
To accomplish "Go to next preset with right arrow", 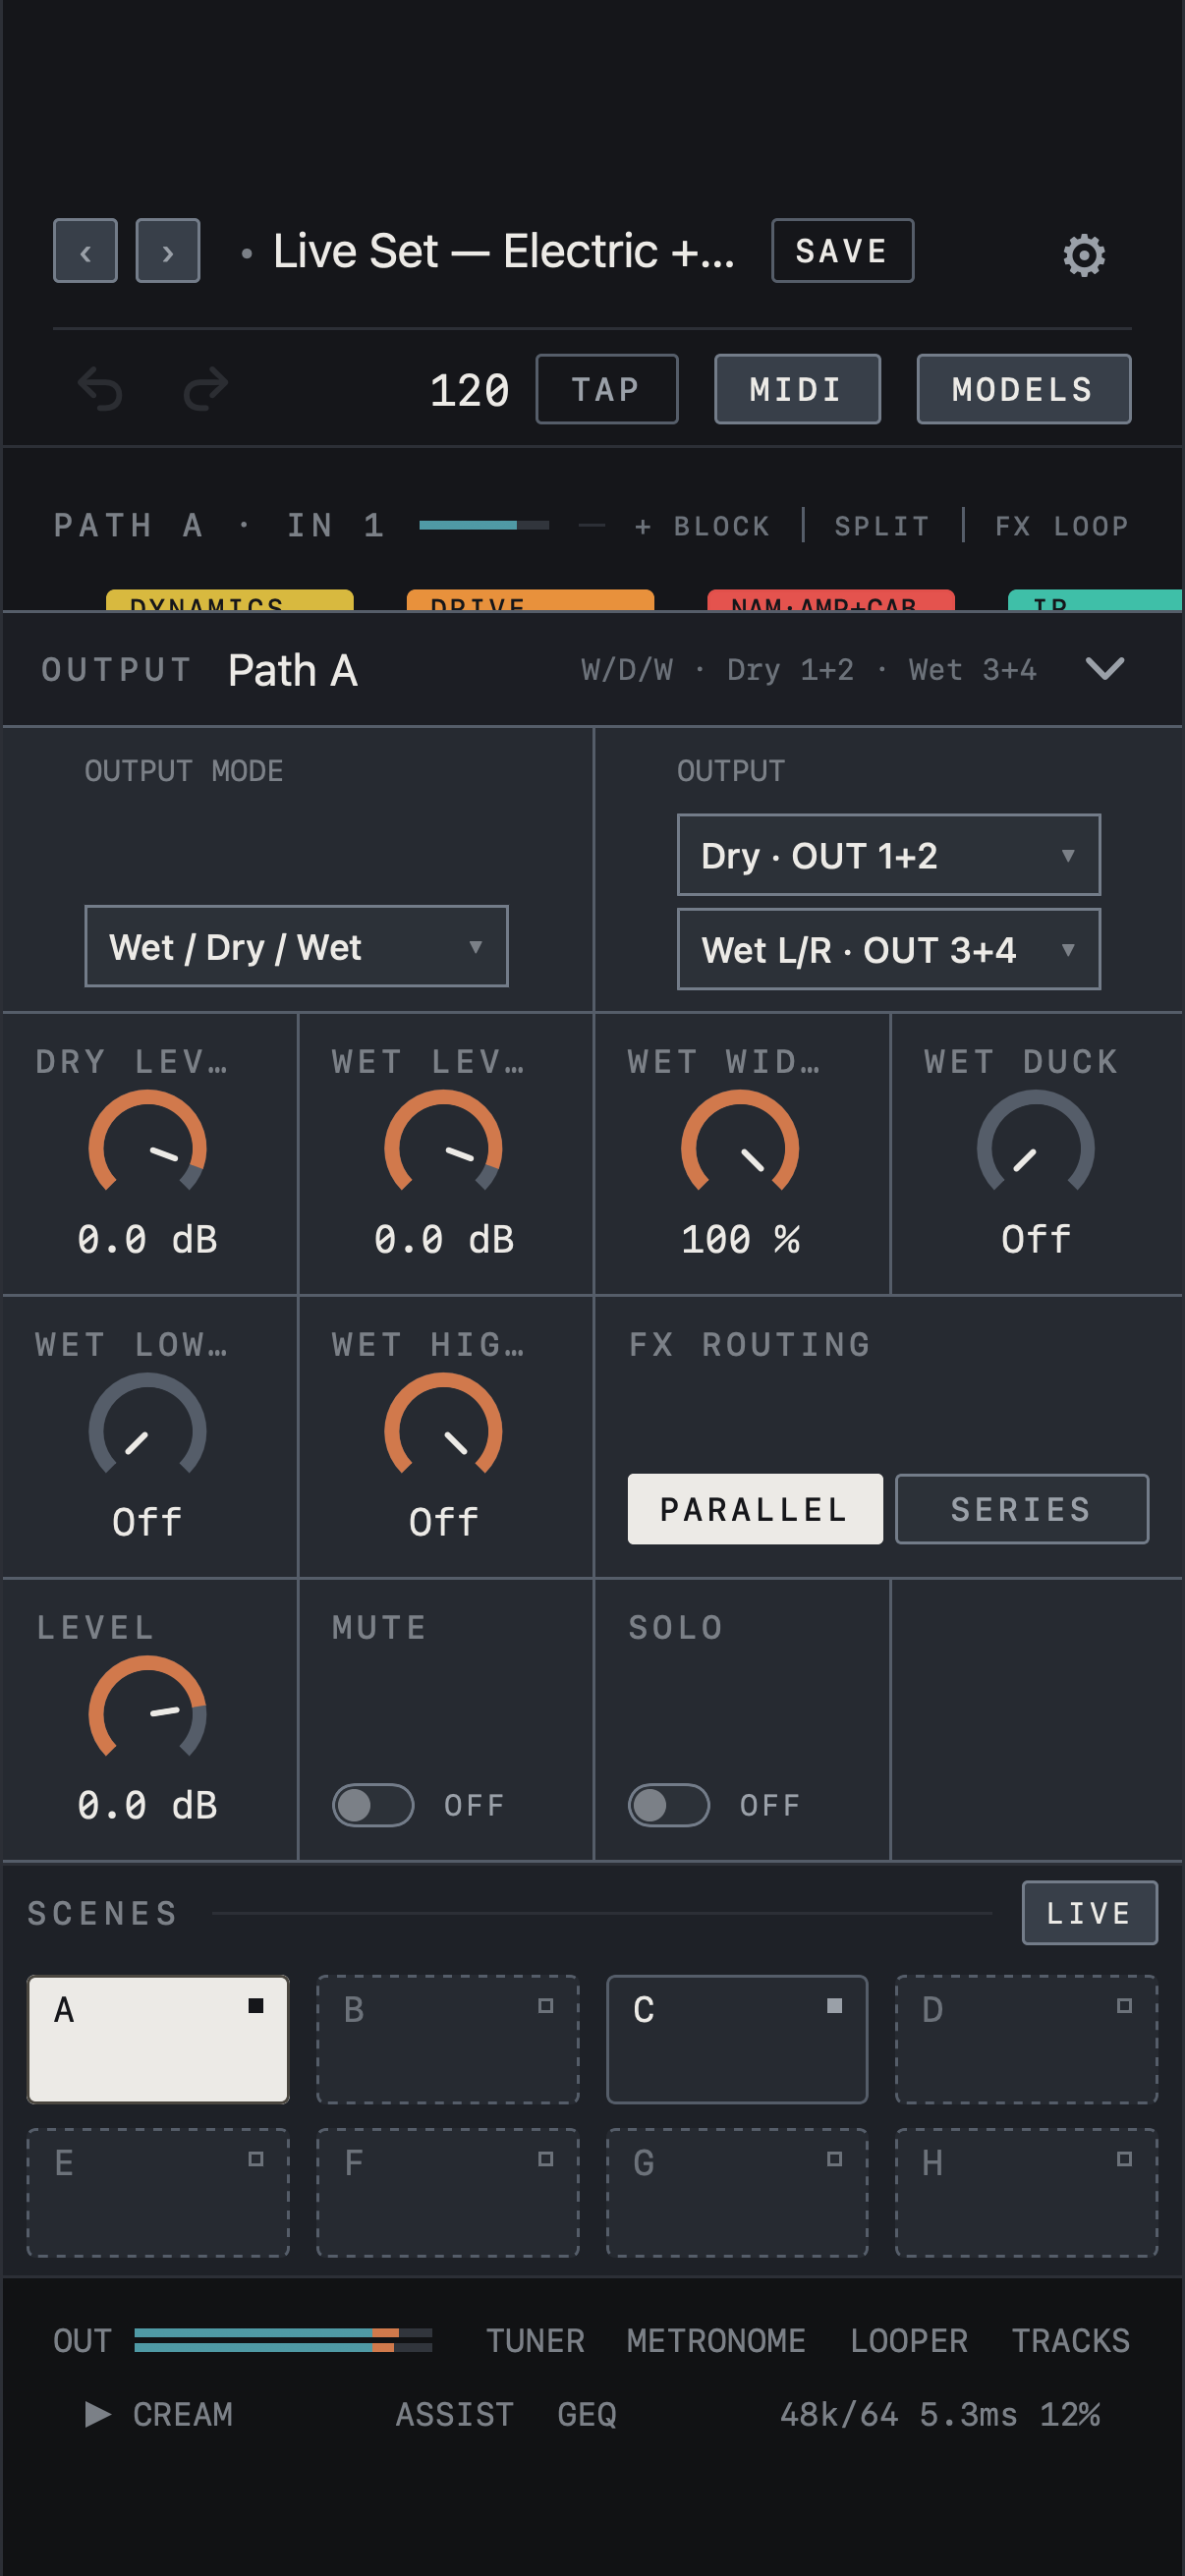I will [x=168, y=251].
